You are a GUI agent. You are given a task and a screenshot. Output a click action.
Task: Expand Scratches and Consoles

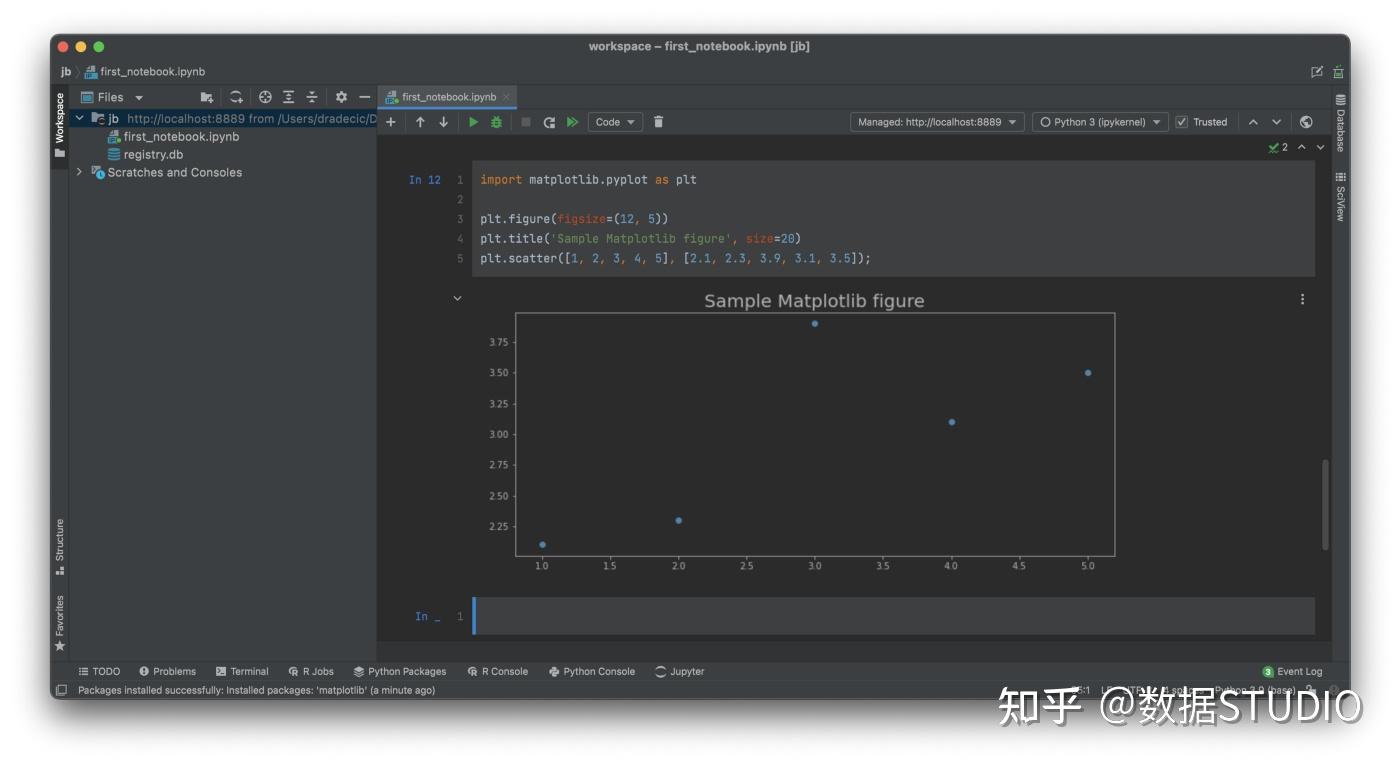pyautogui.click(x=80, y=172)
